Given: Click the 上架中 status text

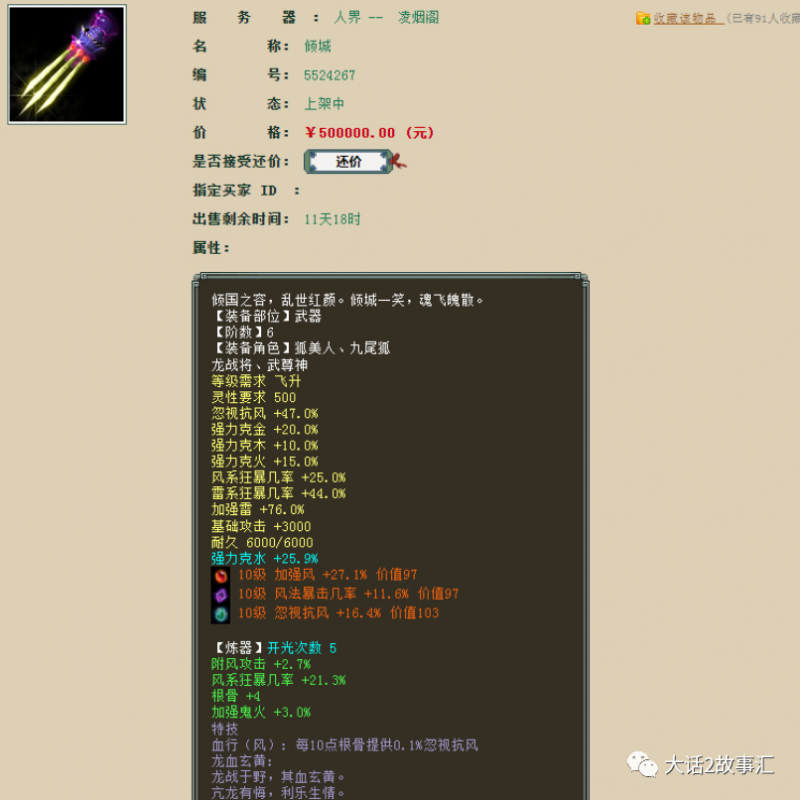Looking at the screenshot, I should click(x=324, y=104).
